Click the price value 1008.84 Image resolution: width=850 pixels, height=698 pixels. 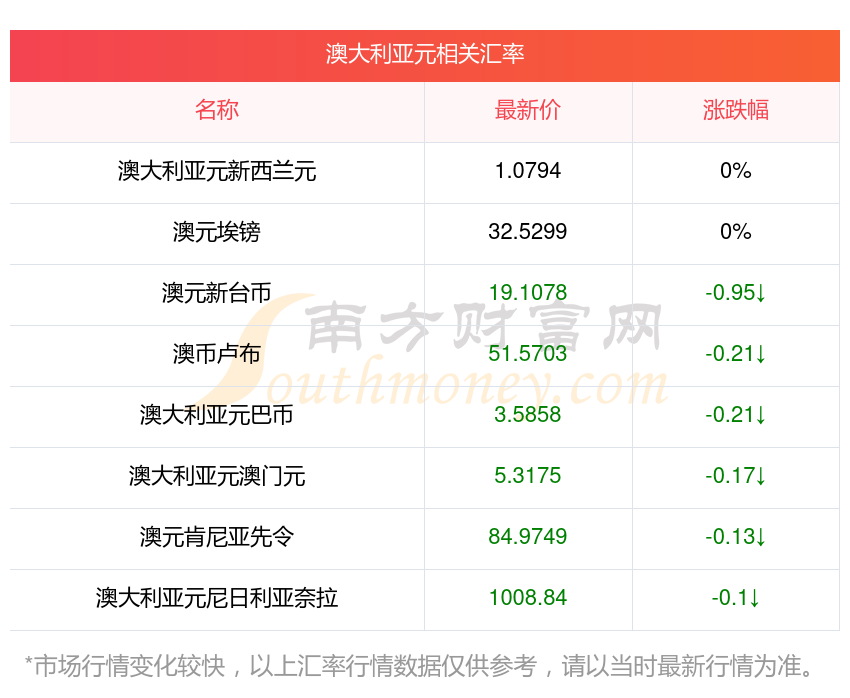(x=527, y=598)
